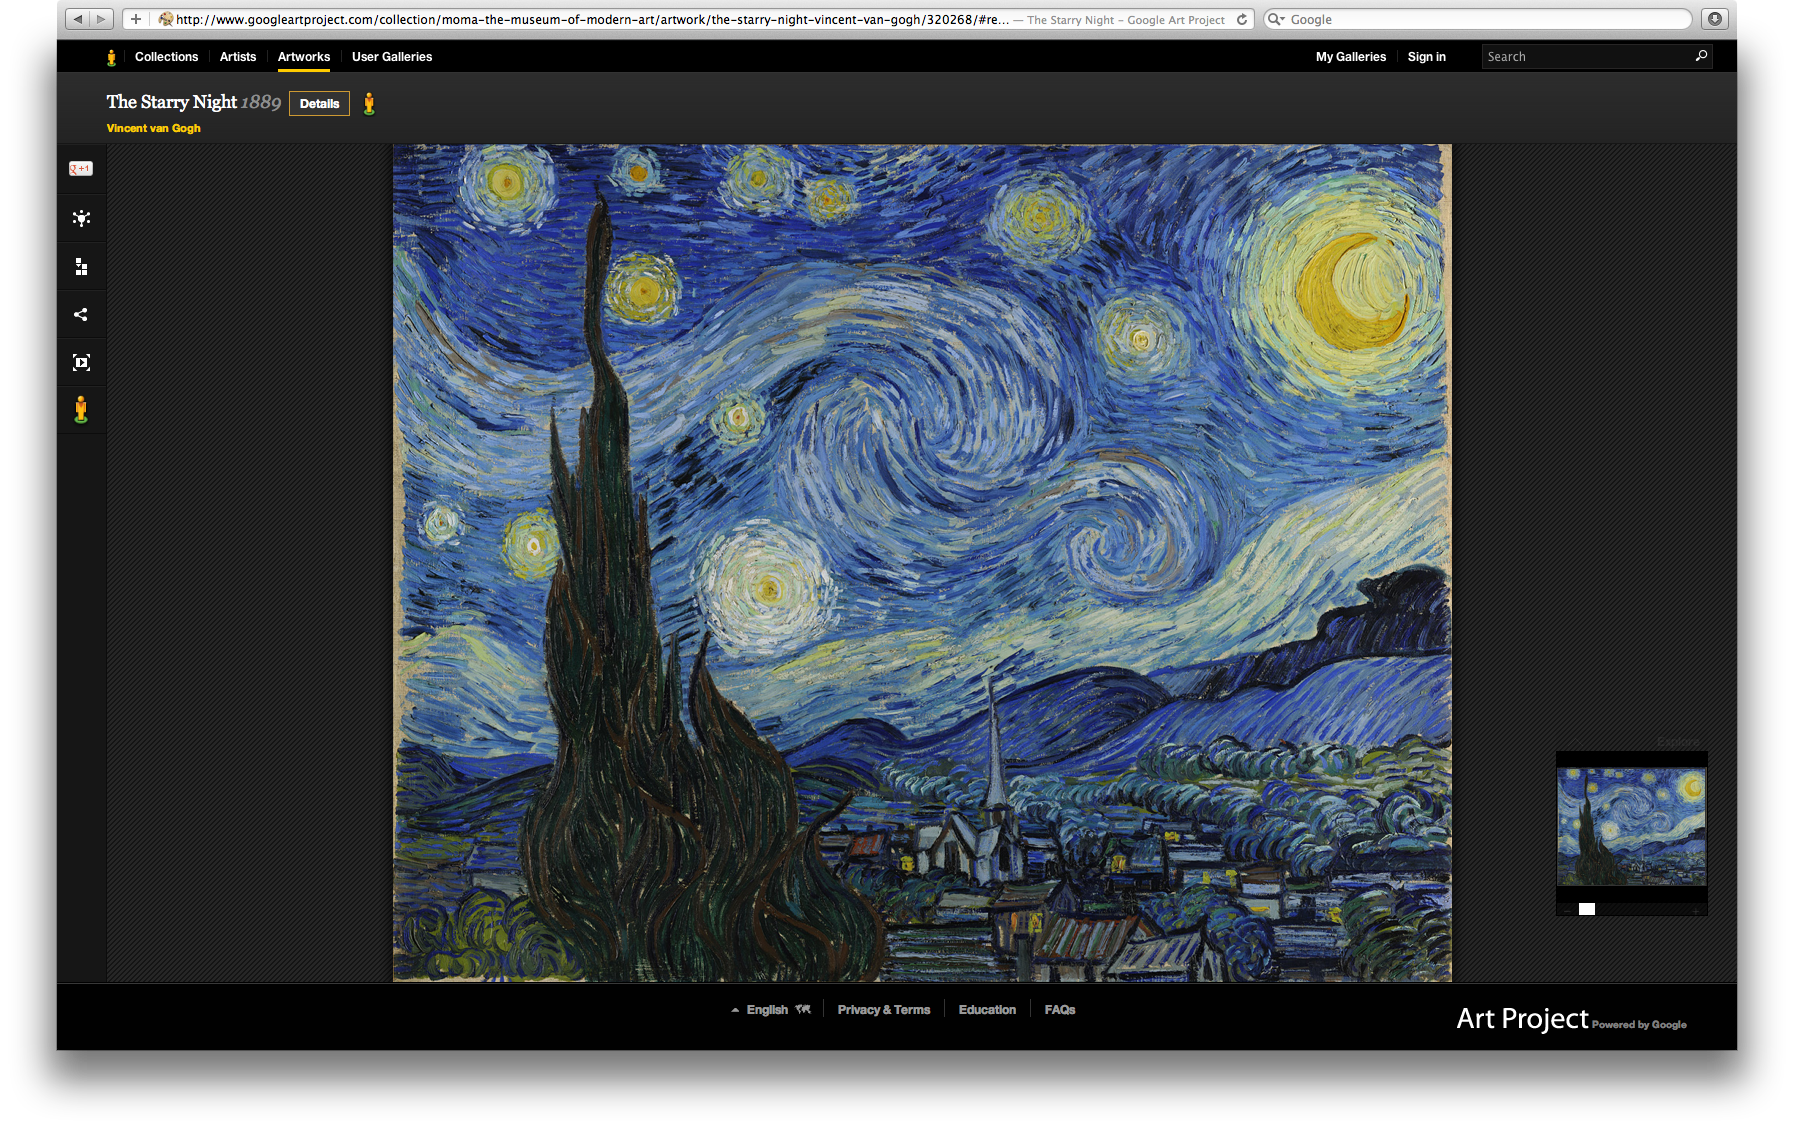Share this artwork via the share icon
The image size is (1794, 1129).
click(80, 314)
